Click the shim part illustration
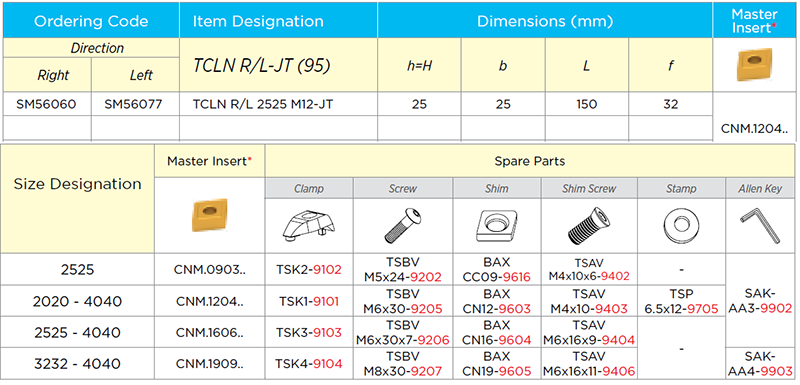800x385 pixels. pyautogui.click(x=496, y=225)
